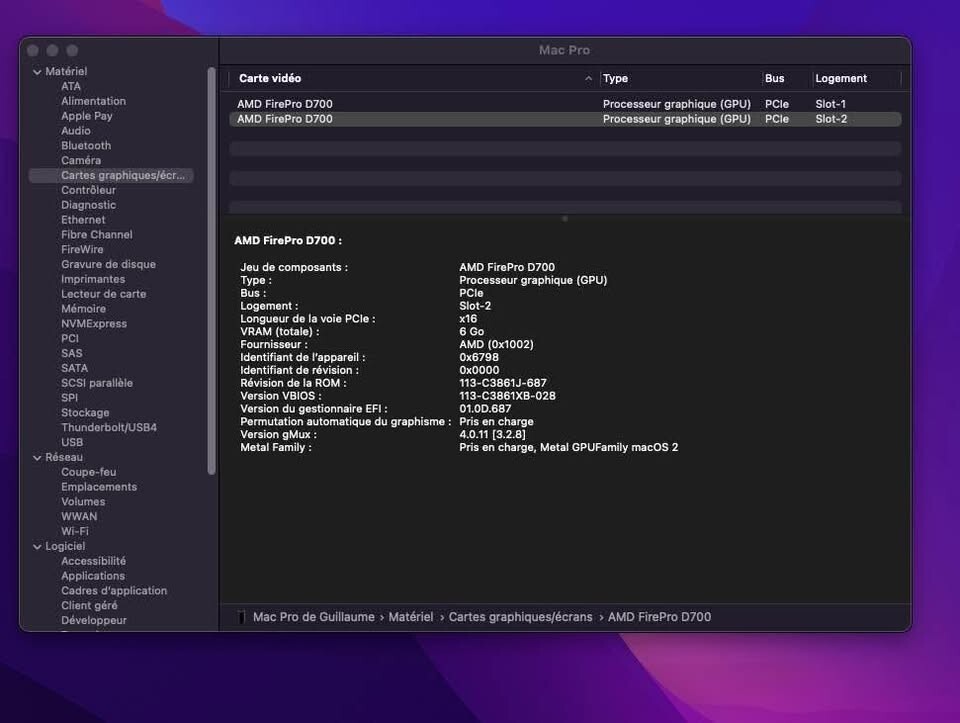This screenshot has width=960, height=723.
Task: Select the AMD FirePro D700 Slot-2 row
Action: [x=565, y=119]
